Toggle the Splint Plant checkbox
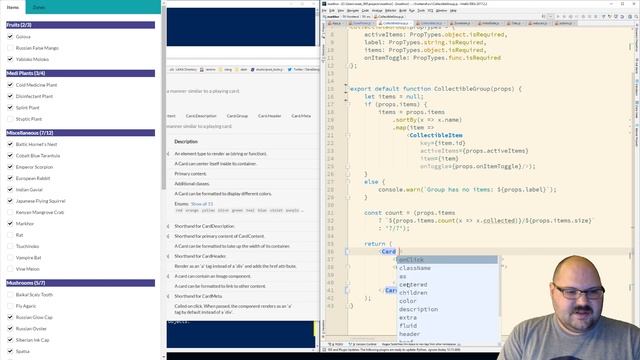This screenshot has width=640, height=360. click(x=10, y=108)
